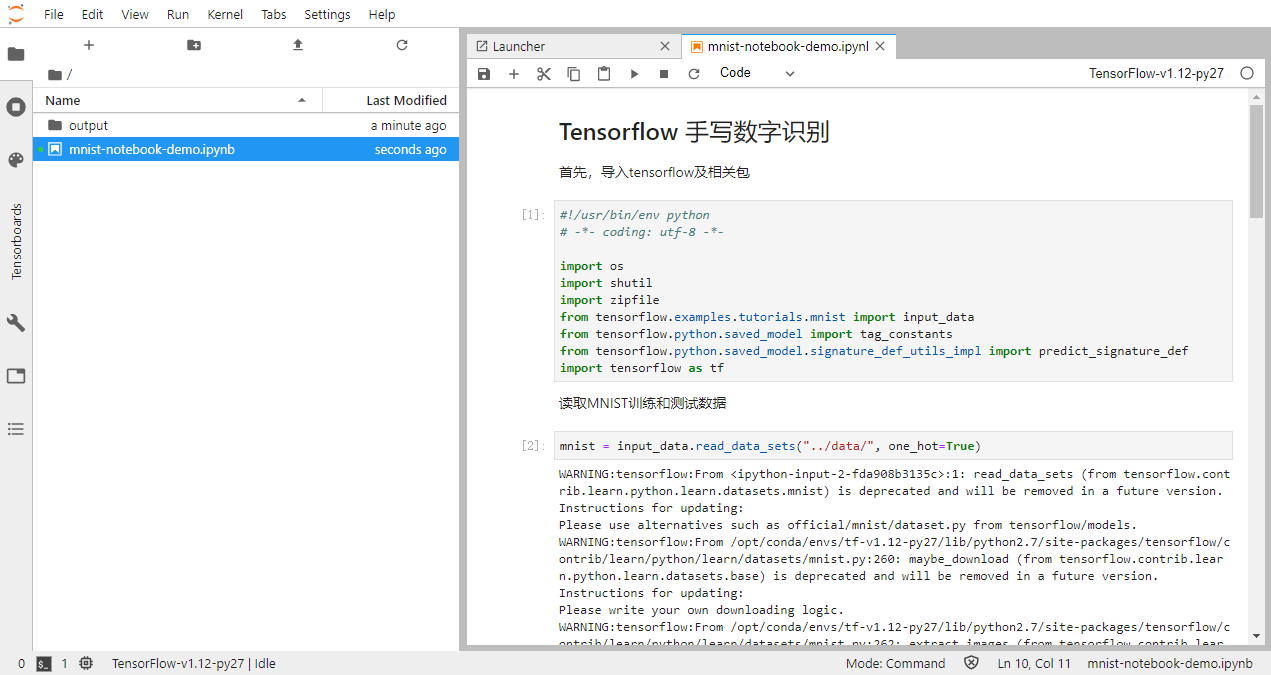
Task: Refresh the file list
Action: pyautogui.click(x=402, y=45)
